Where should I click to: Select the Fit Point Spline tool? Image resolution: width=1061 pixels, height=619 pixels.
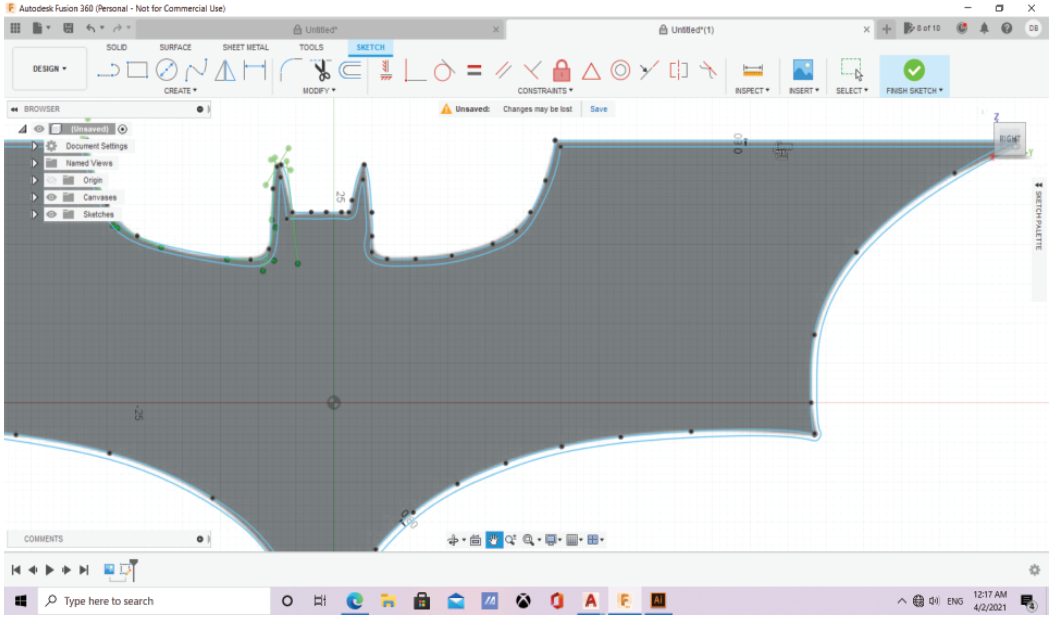pos(196,70)
